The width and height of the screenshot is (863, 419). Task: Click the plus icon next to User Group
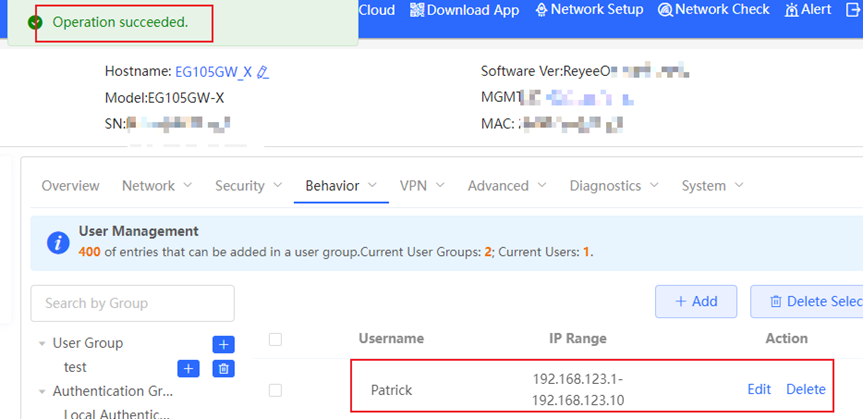[223, 345]
